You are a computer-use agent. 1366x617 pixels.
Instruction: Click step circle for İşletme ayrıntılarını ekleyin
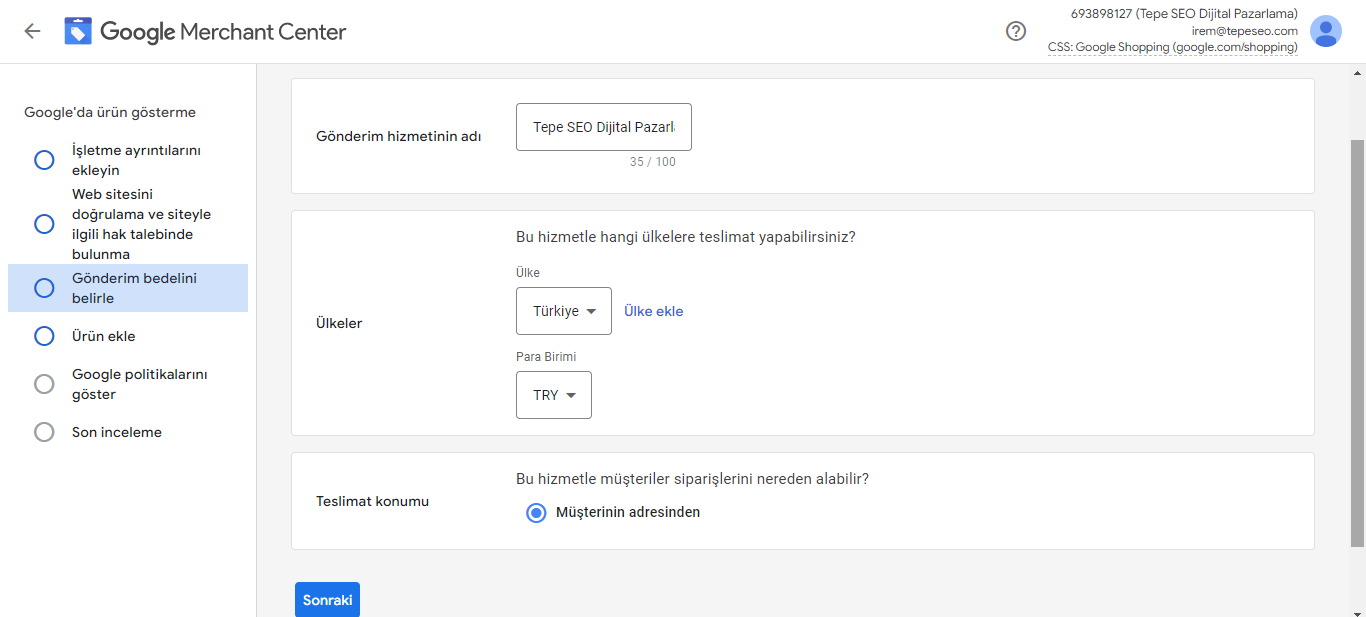(44, 160)
